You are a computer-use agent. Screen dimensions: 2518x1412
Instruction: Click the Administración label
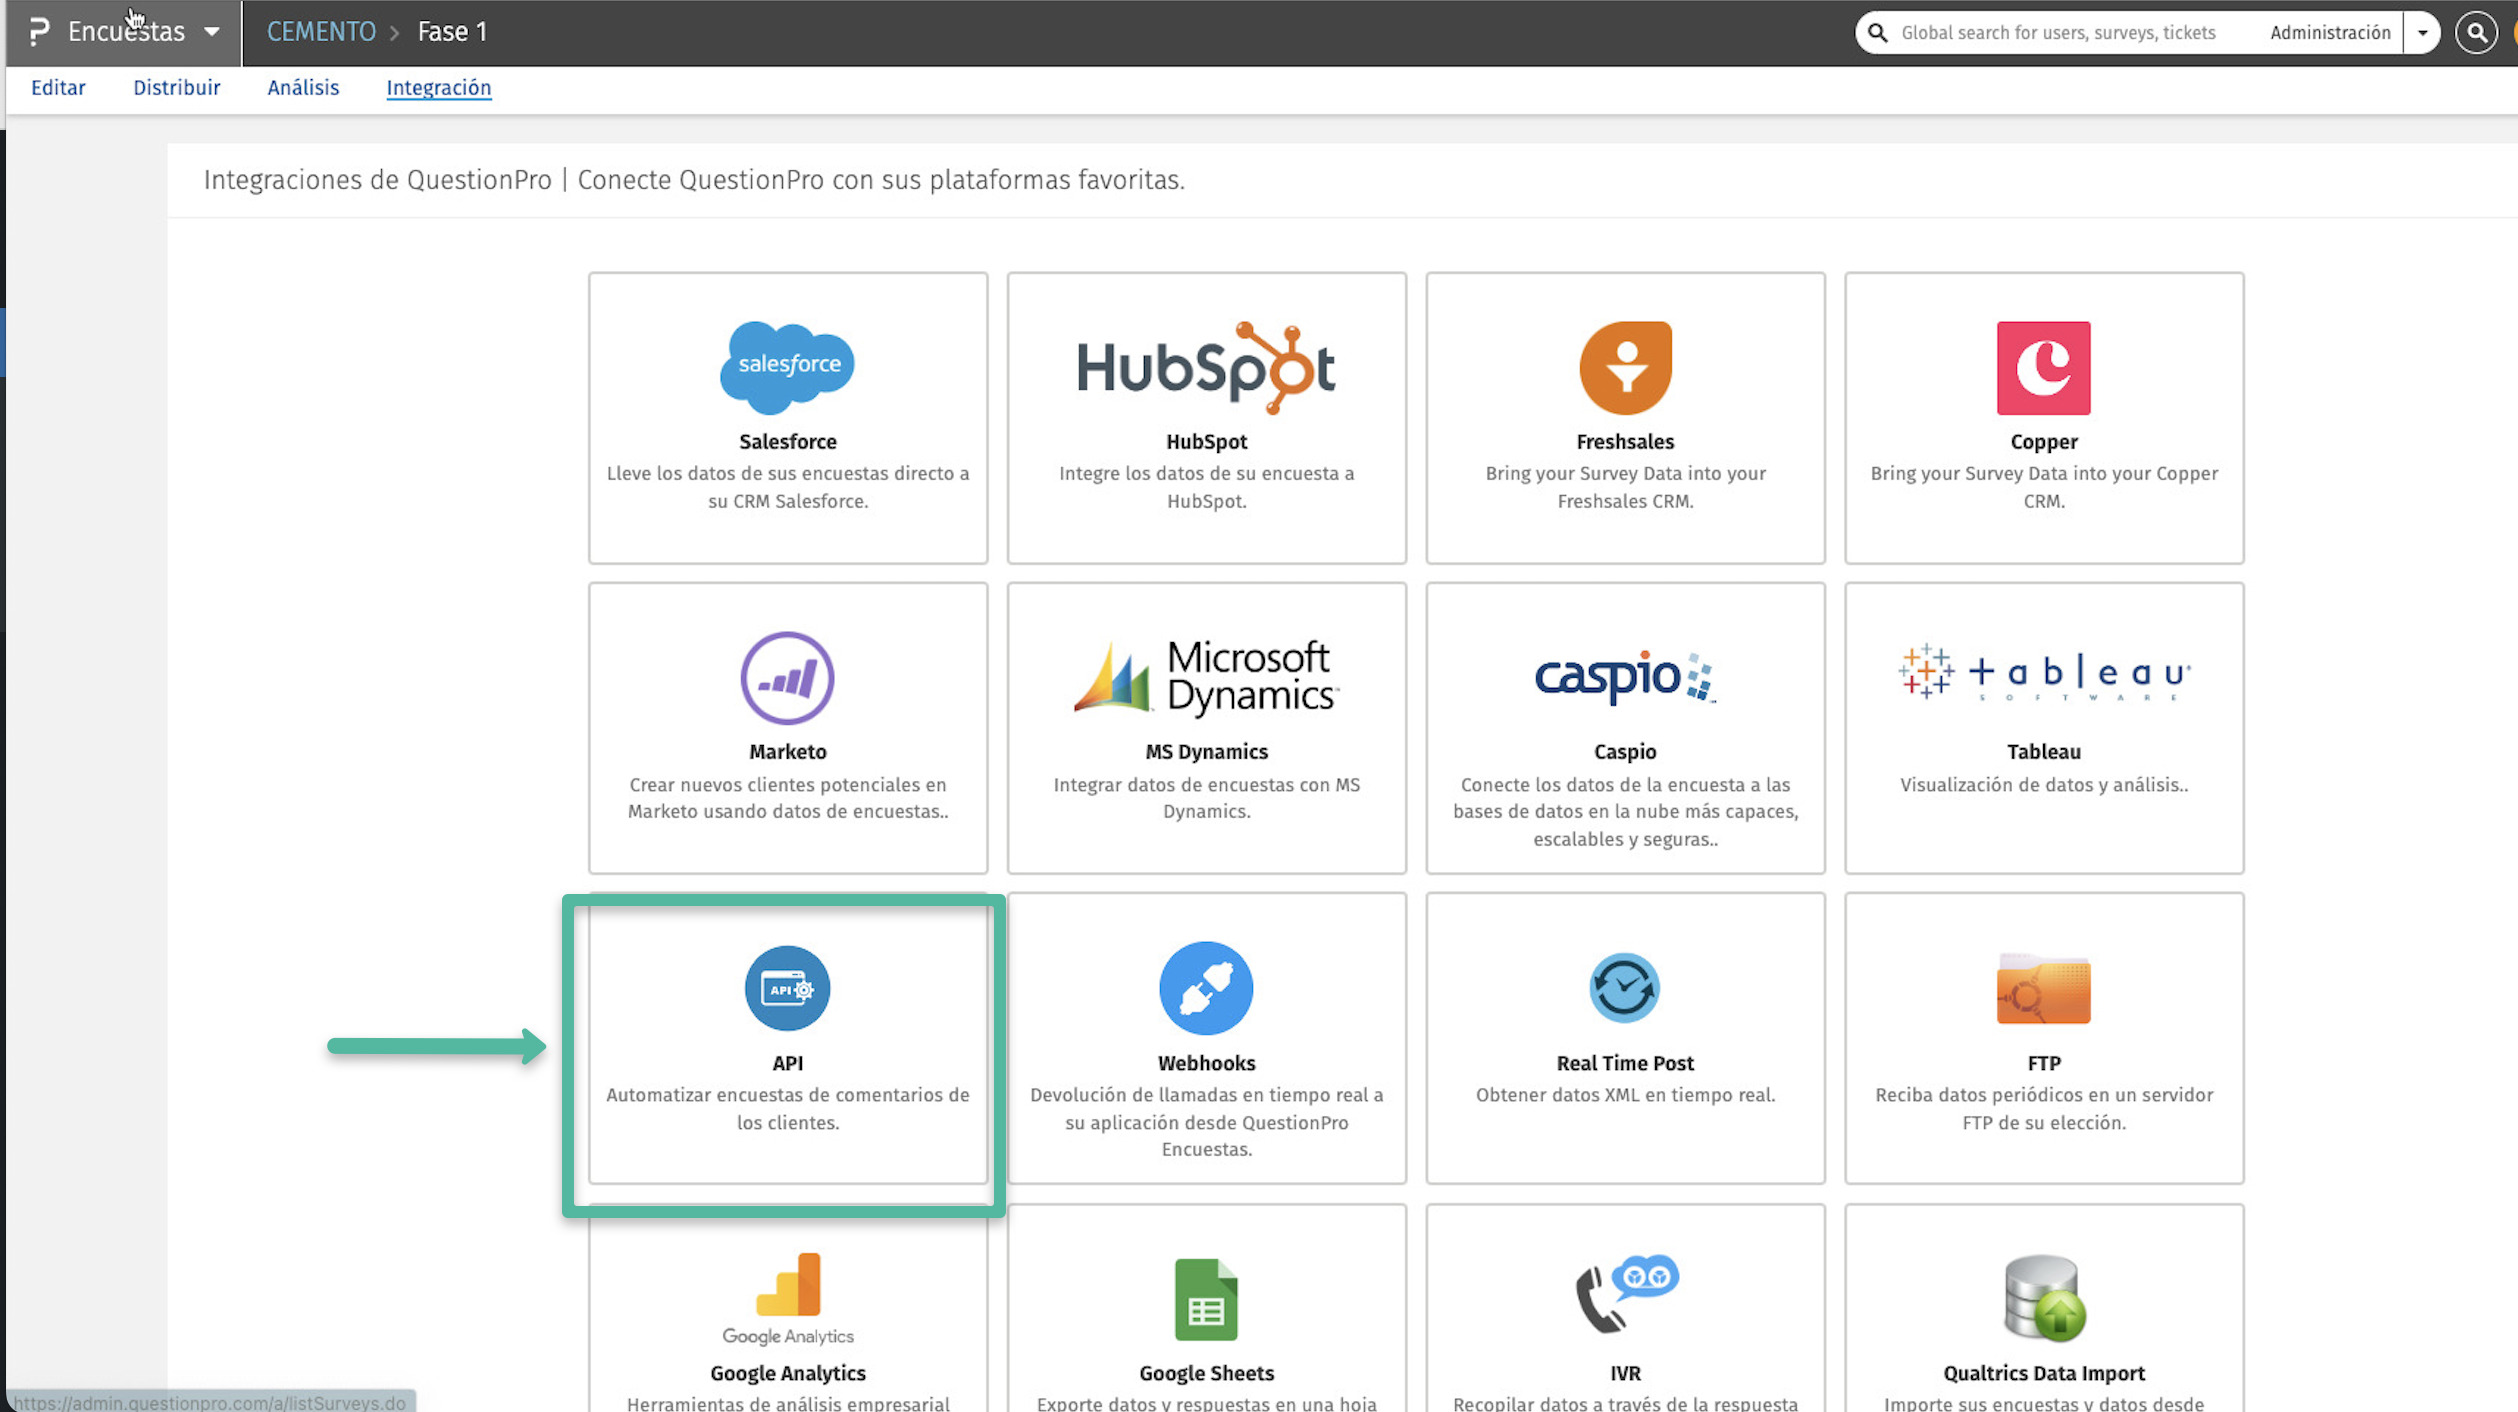[x=2330, y=33]
